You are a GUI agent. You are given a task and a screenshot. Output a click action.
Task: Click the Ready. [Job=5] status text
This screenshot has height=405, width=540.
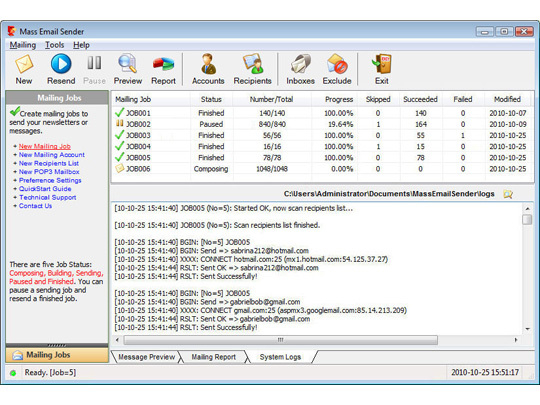[50, 373]
